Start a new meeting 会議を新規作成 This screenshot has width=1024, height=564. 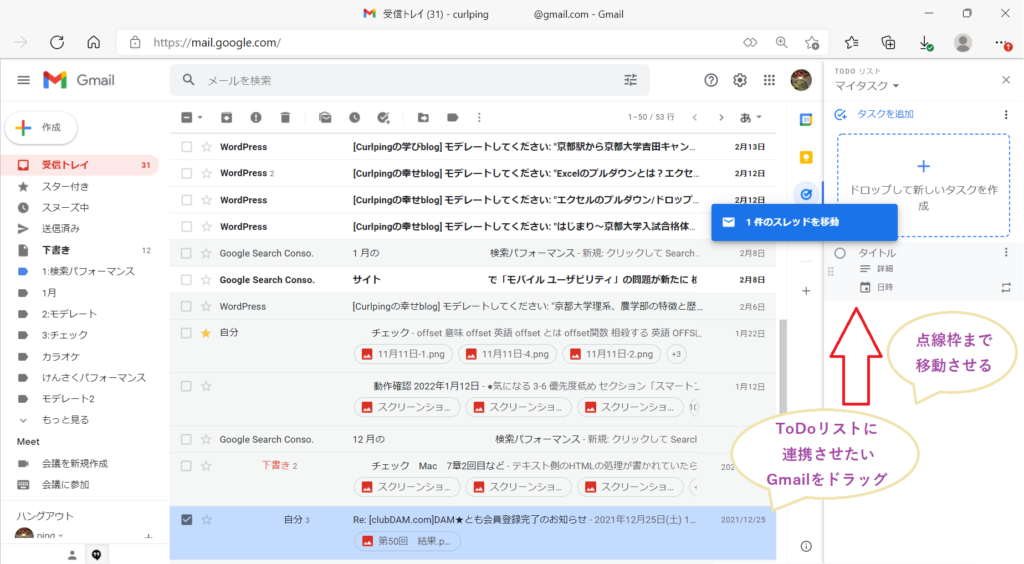click(x=74, y=463)
